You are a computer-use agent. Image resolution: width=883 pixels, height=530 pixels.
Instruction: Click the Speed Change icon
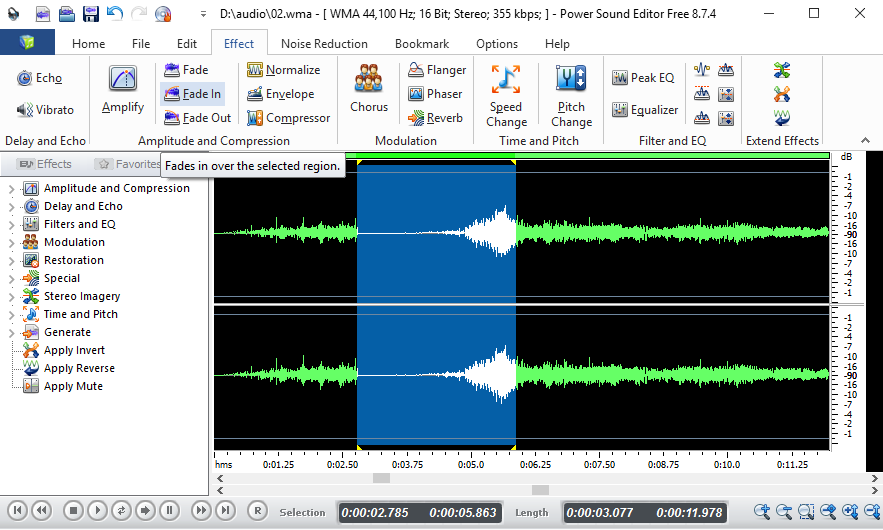click(506, 79)
